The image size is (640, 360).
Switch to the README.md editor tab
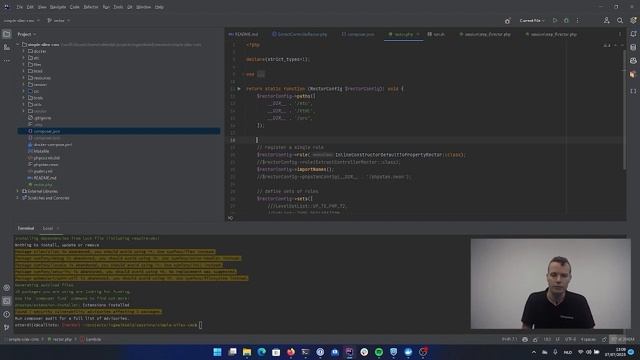pyautogui.click(x=244, y=34)
